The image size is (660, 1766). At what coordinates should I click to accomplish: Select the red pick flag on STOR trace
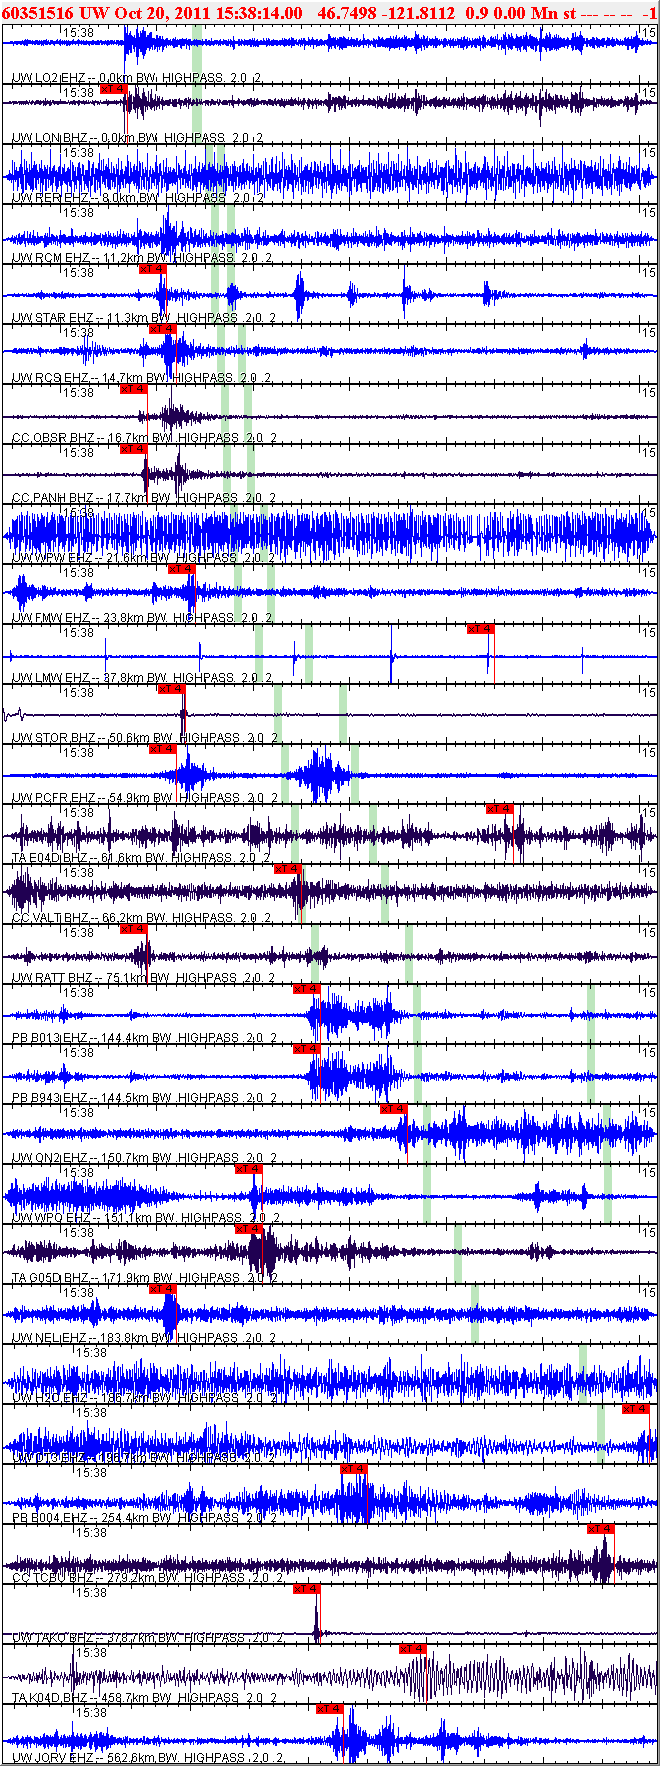[x=172, y=689]
